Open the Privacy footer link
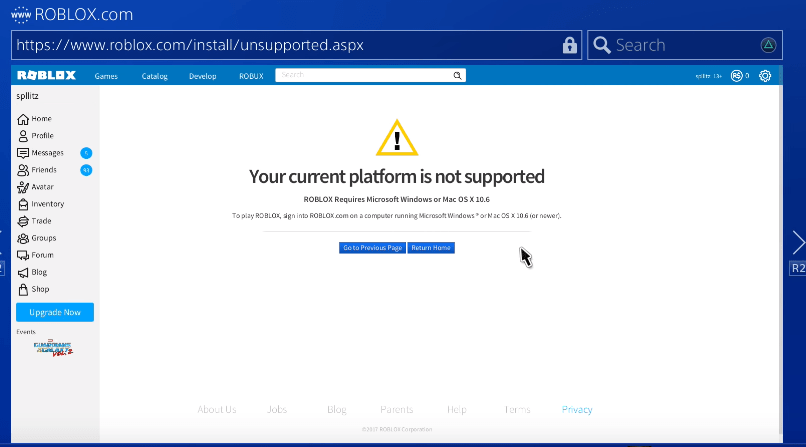806x447 pixels. [577, 409]
